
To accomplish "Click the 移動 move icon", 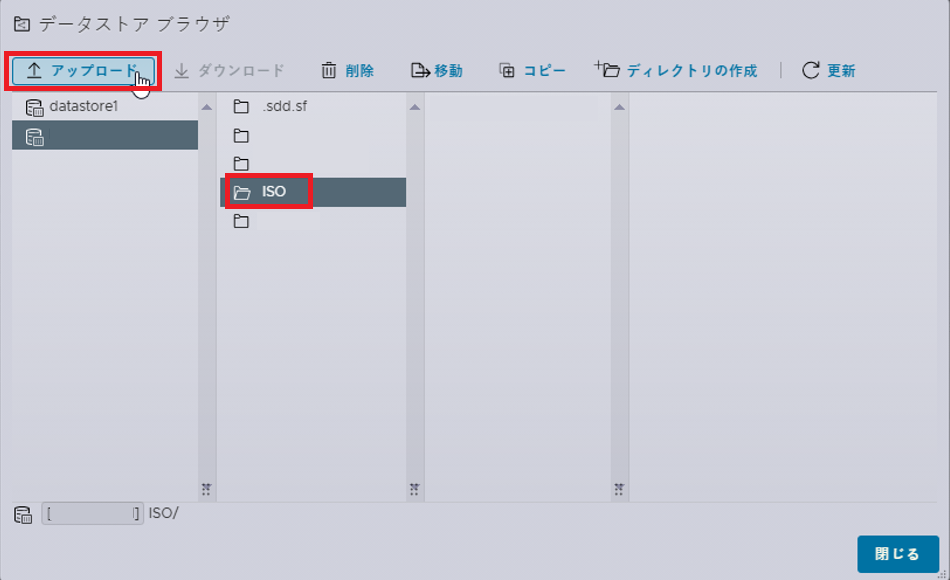I will click(420, 71).
